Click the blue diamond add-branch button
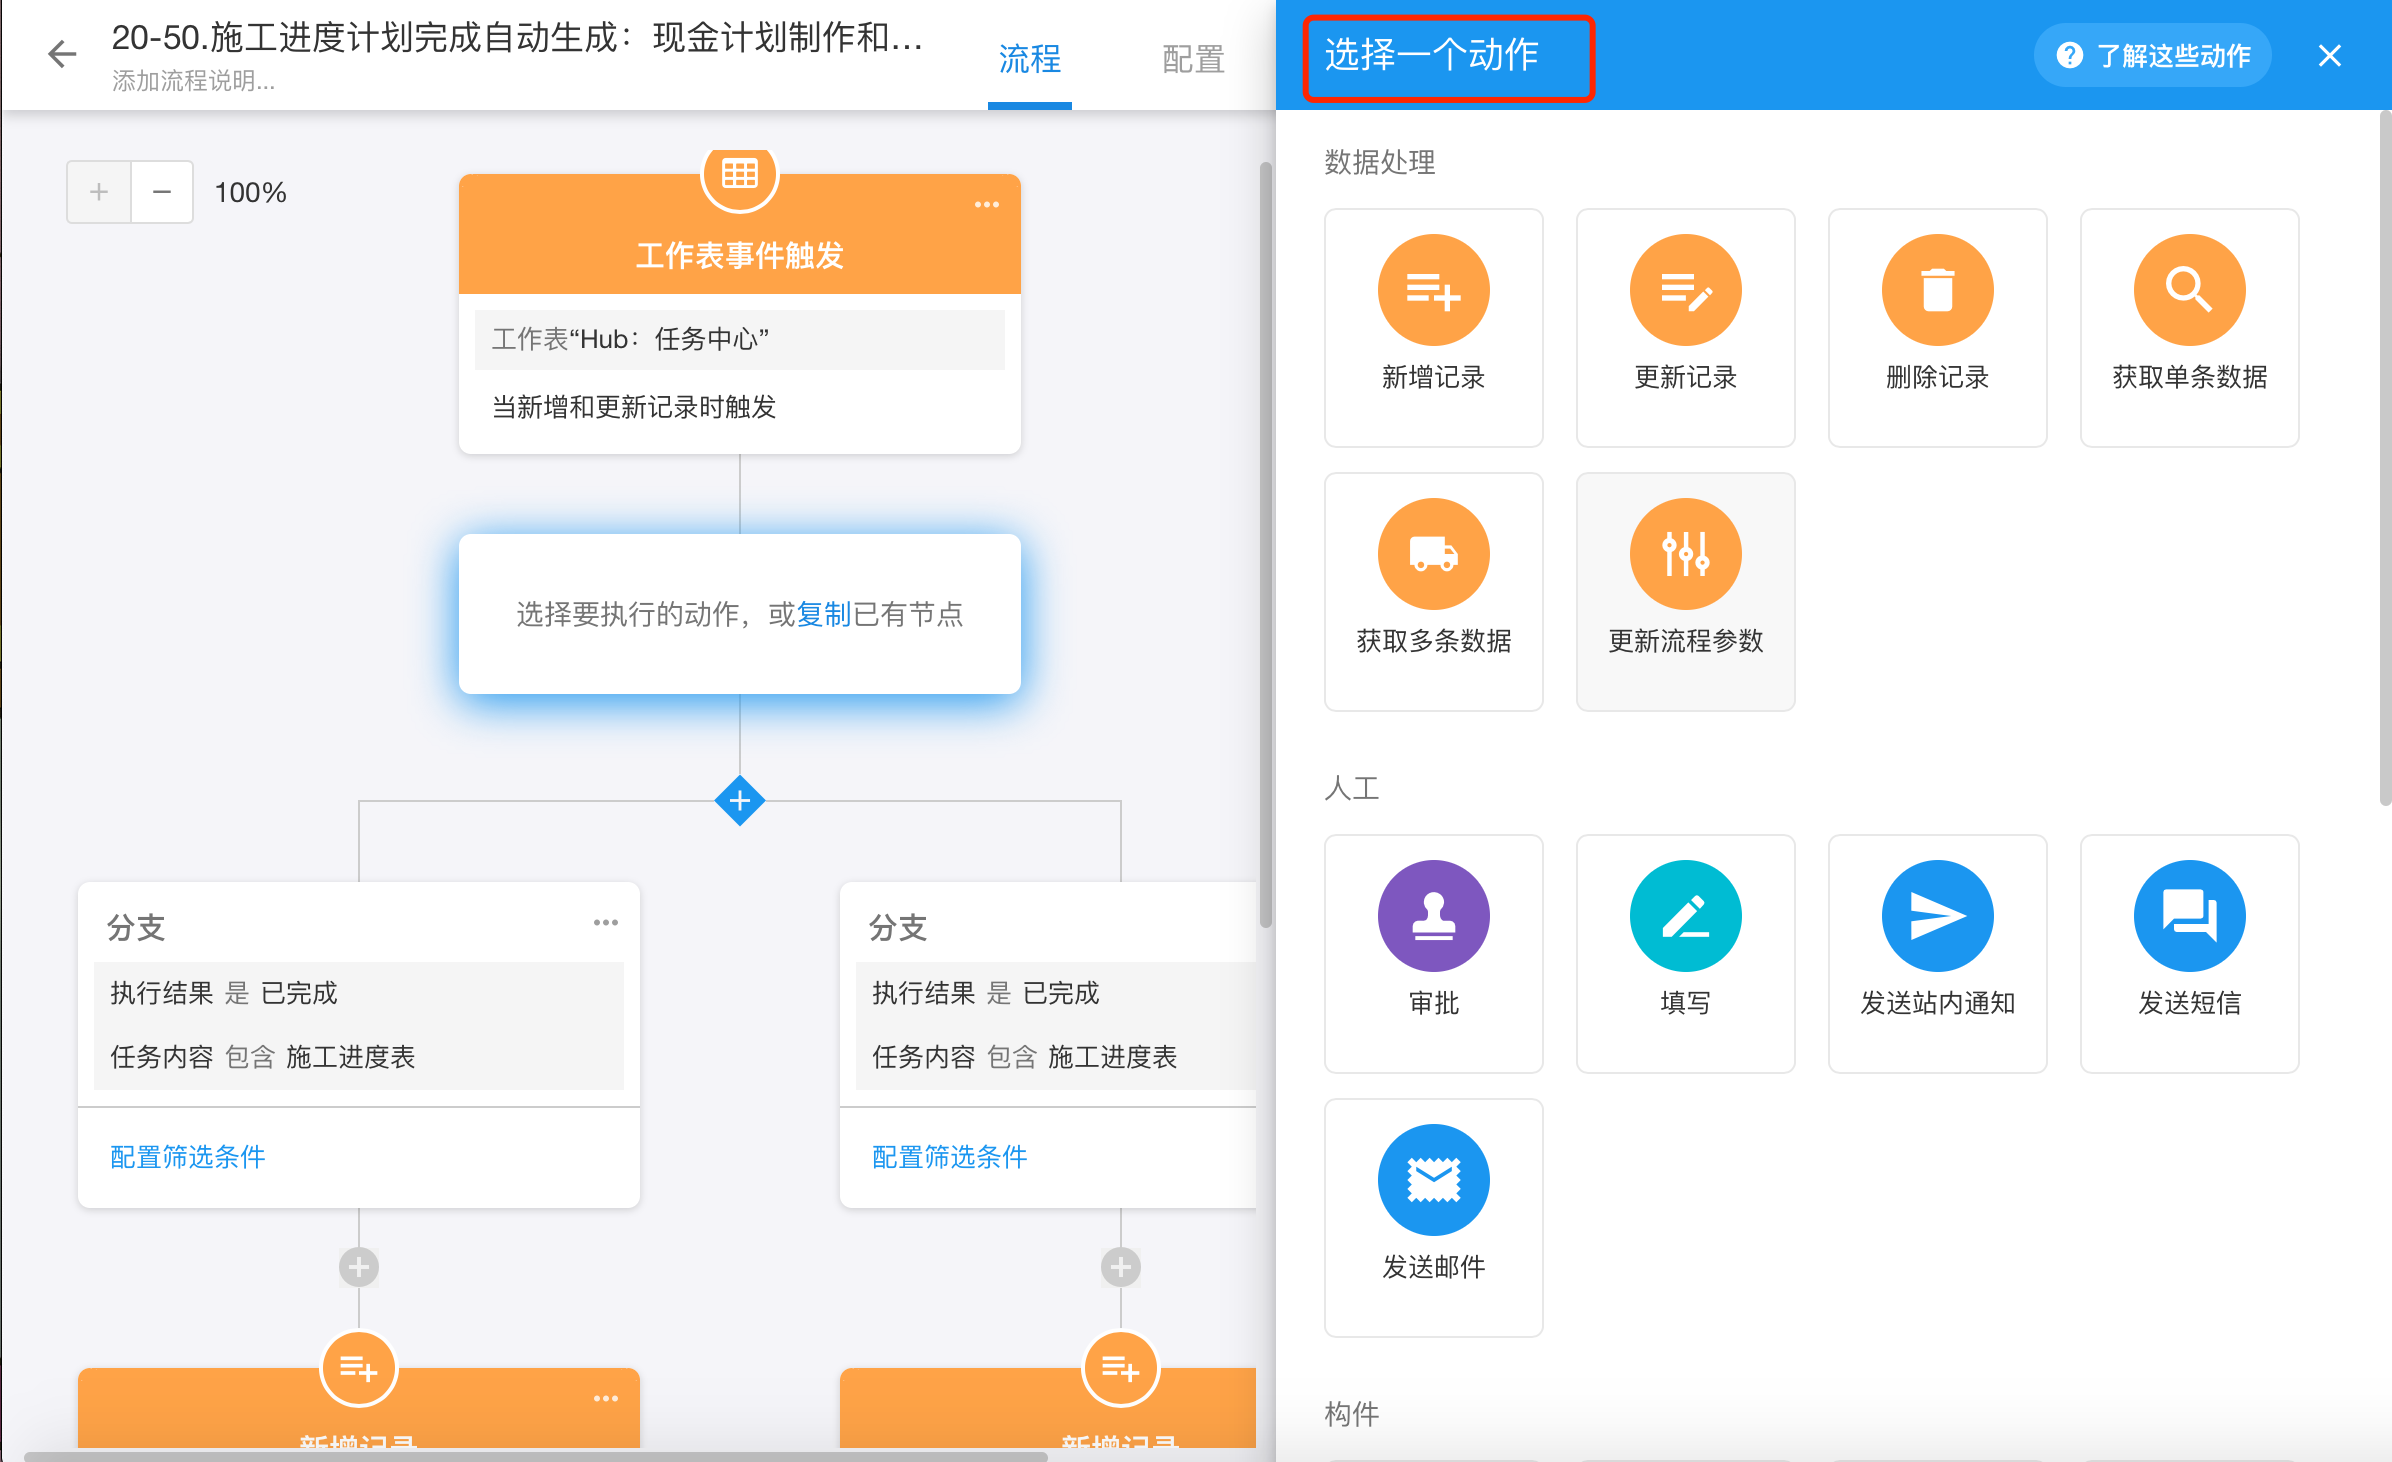This screenshot has height=1462, width=2392. 740,801
